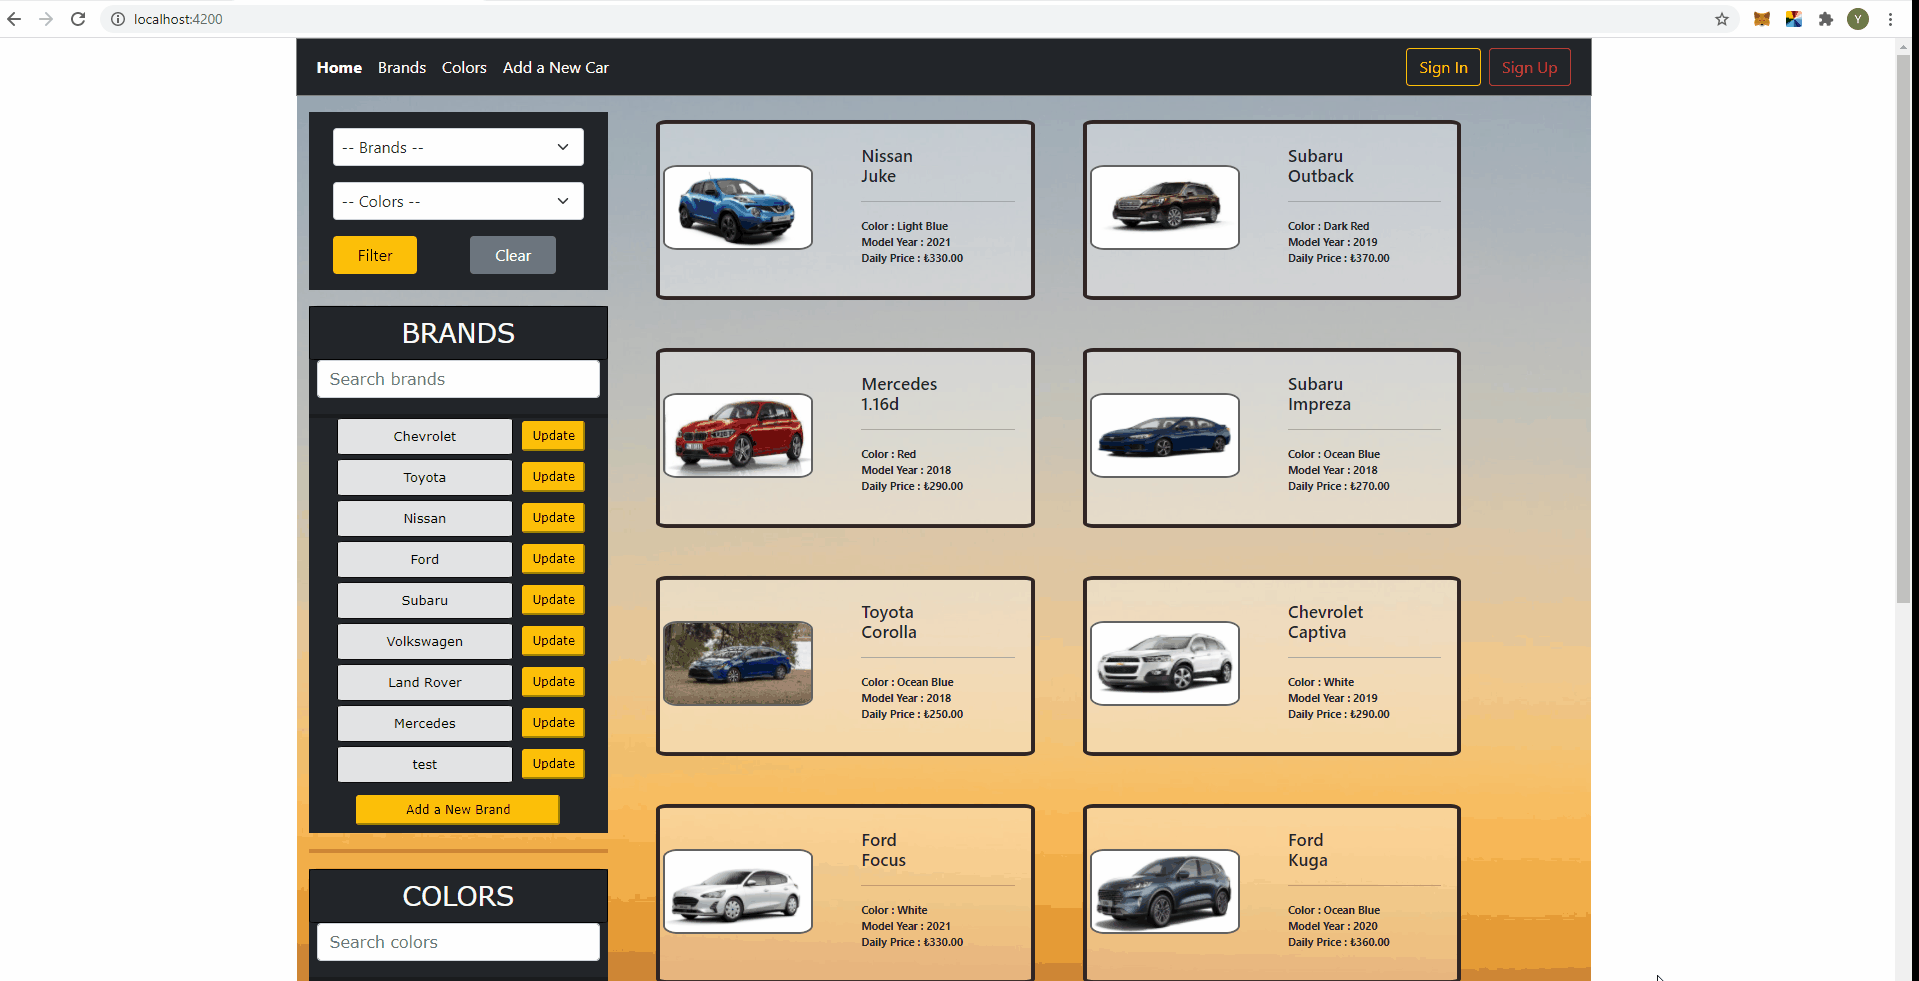Focus the Search brands field
Viewport: 1919px width, 981px height.
[x=458, y=379]
